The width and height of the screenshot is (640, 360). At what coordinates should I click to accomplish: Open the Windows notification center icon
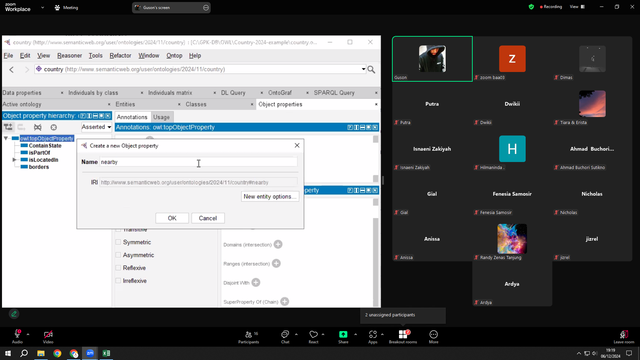tap(629, 353)
